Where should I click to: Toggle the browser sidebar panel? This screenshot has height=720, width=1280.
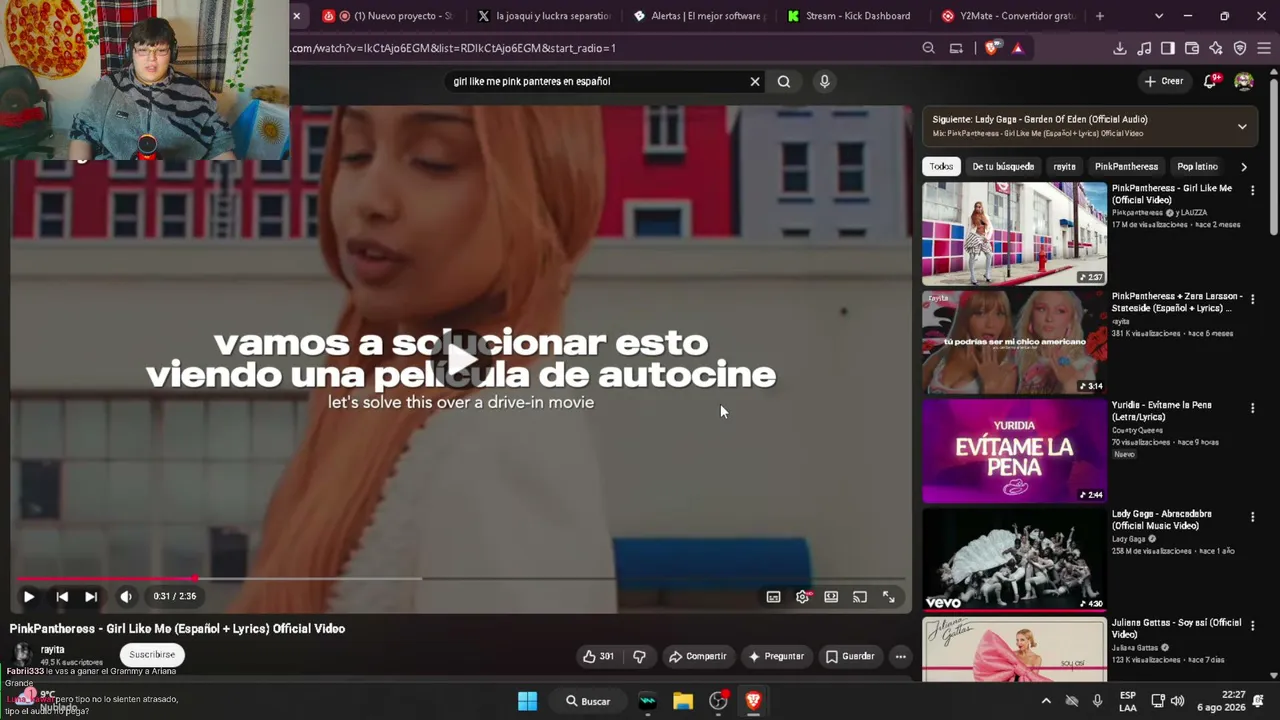coord(1168,48)
